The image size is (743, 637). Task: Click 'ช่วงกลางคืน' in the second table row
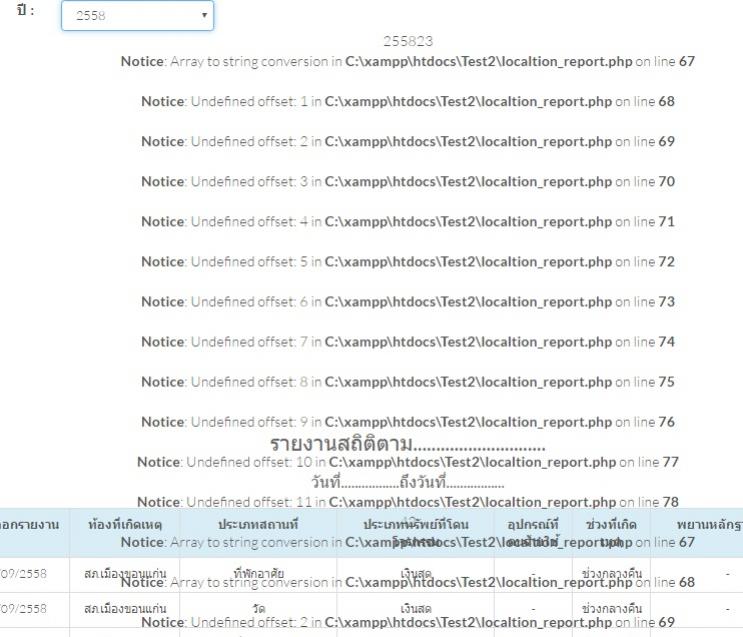click(612, 609)
